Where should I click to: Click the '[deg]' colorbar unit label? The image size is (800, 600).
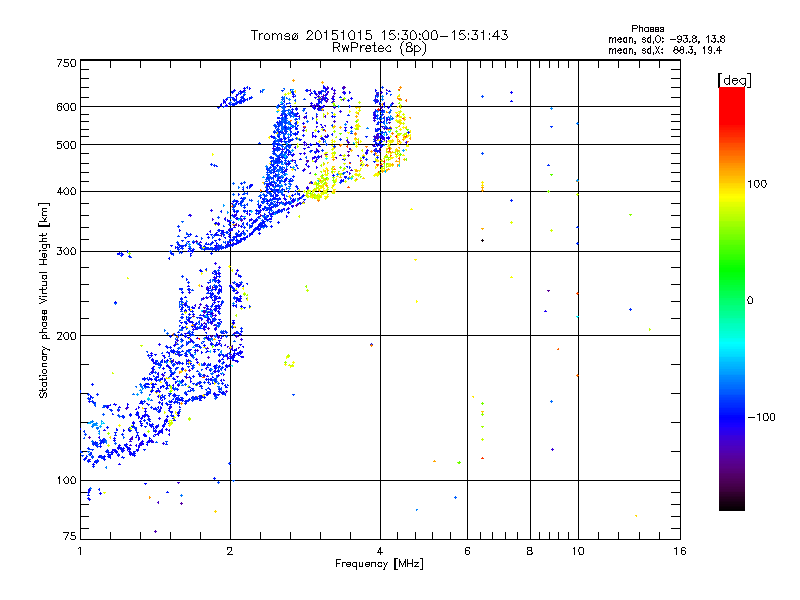coord(734,80)
